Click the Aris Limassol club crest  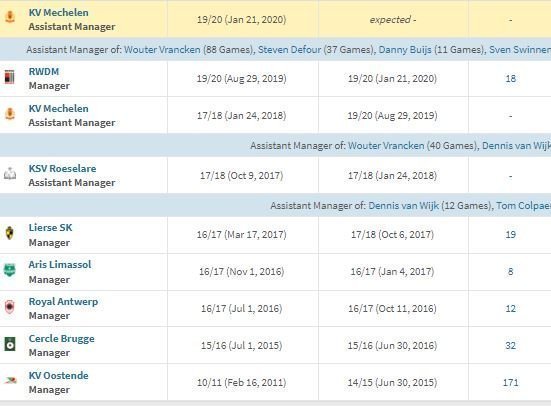point(10,270)
